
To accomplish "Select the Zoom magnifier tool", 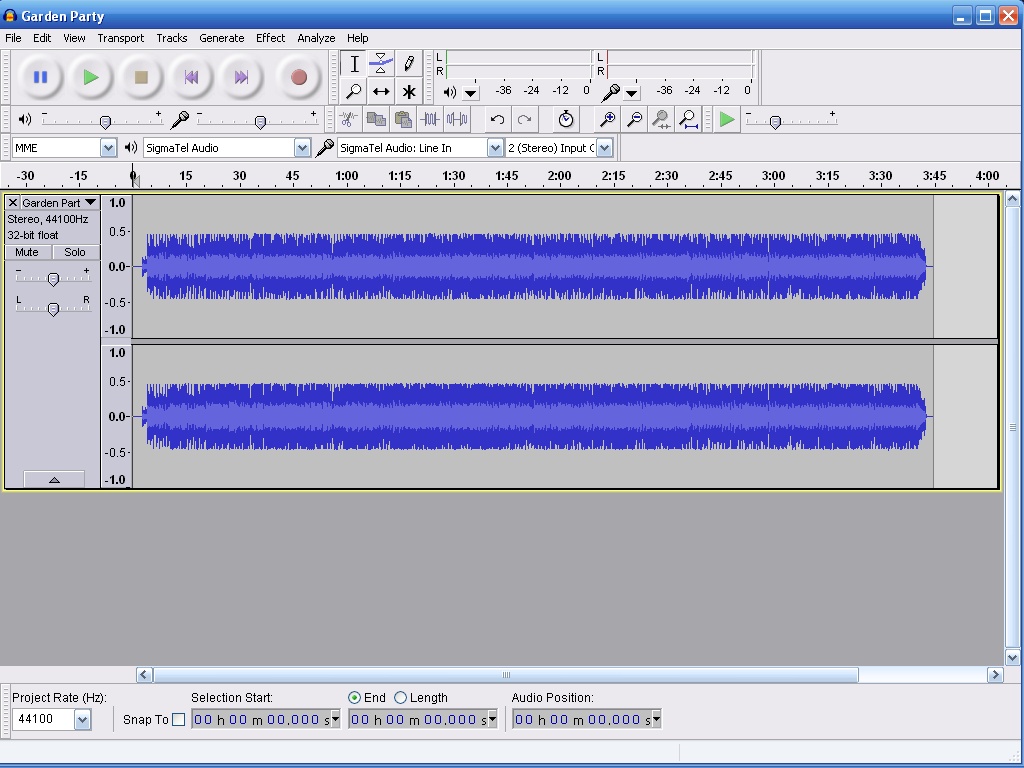I will [354, 91].
